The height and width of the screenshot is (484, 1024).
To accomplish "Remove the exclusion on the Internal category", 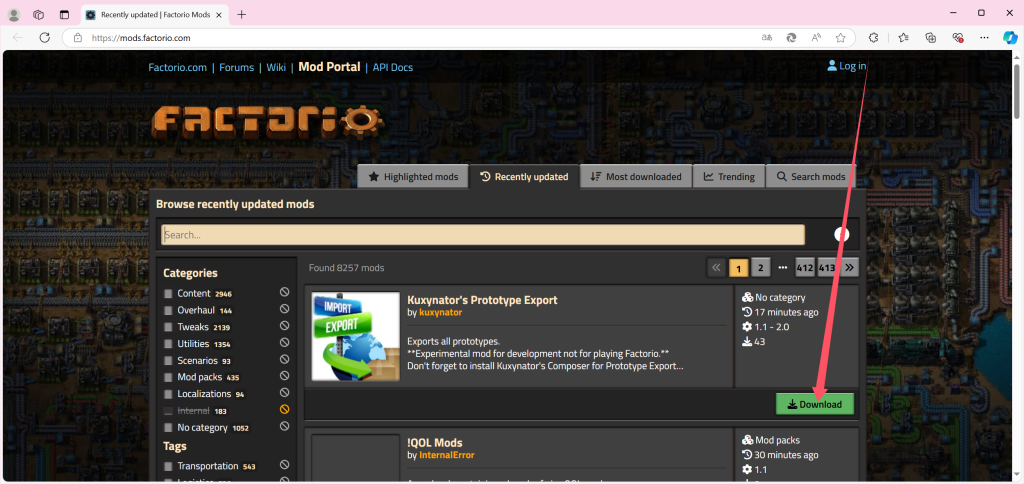I will (x=284, y=410).
